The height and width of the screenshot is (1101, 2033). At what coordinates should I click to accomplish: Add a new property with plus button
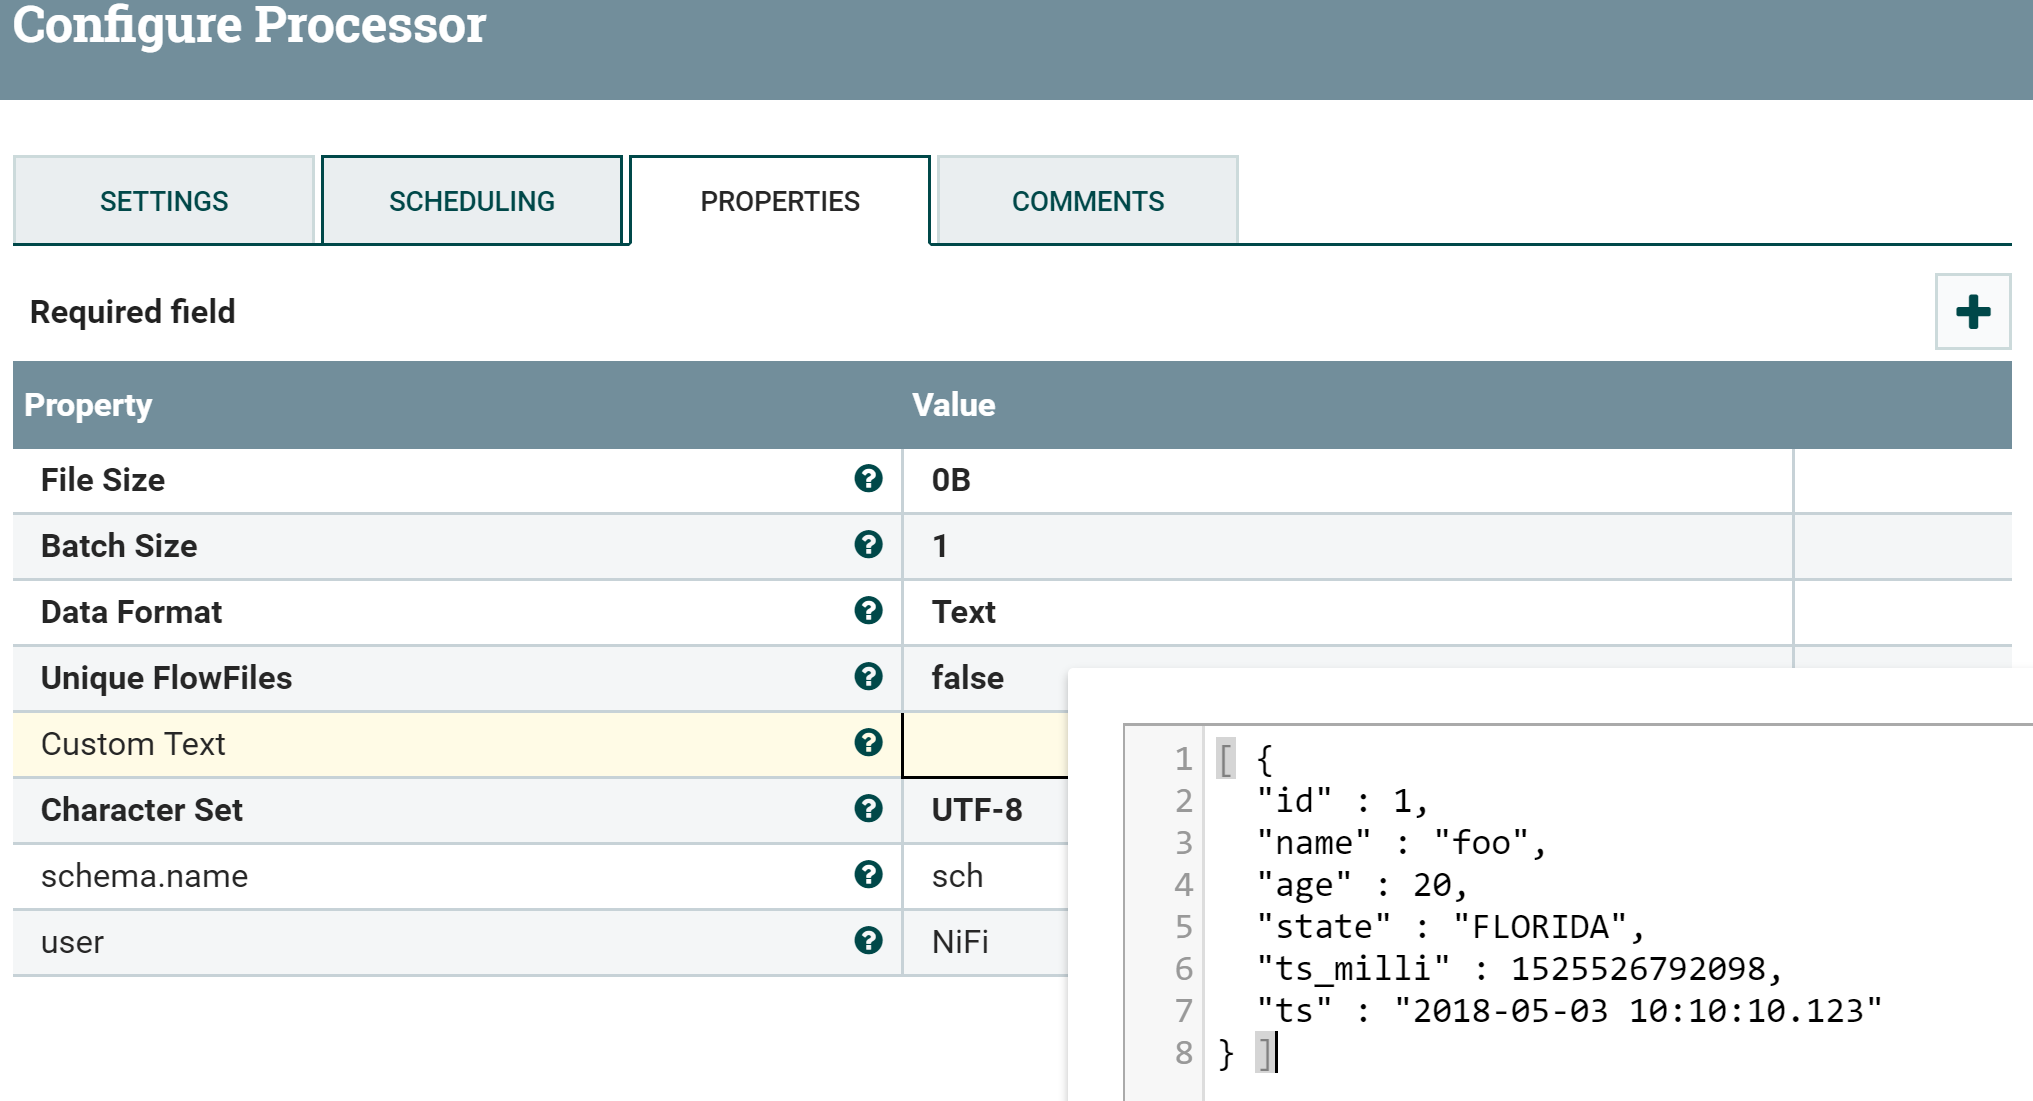click(x=1971, y=311)
